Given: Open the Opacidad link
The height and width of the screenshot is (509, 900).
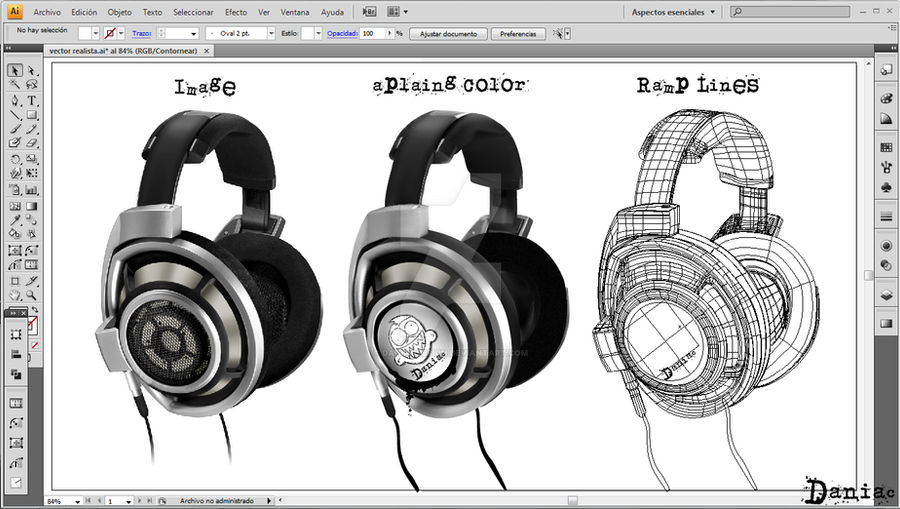Looking at the screenshot, I should (x=342, y=33).
